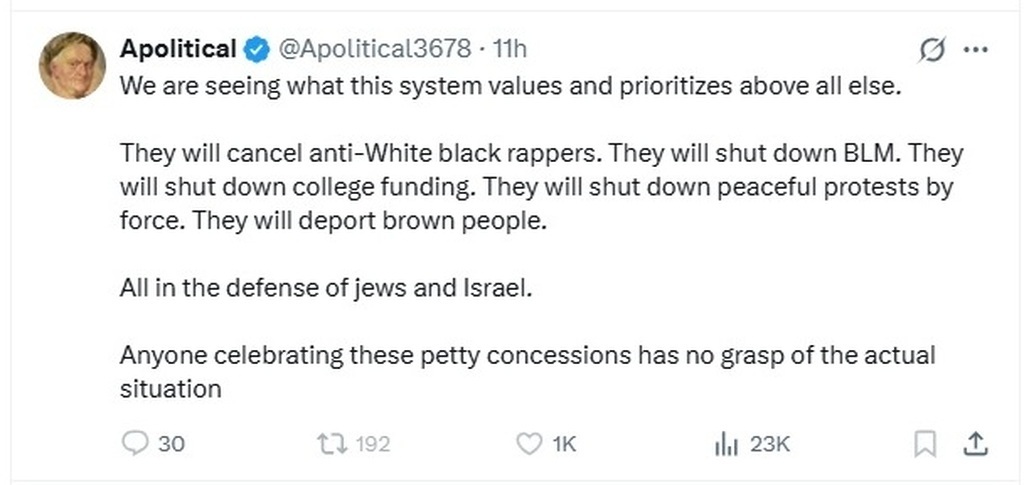Like the tweet with the heart icon
The image size is (1024, 485).
[x=527, y=443]
